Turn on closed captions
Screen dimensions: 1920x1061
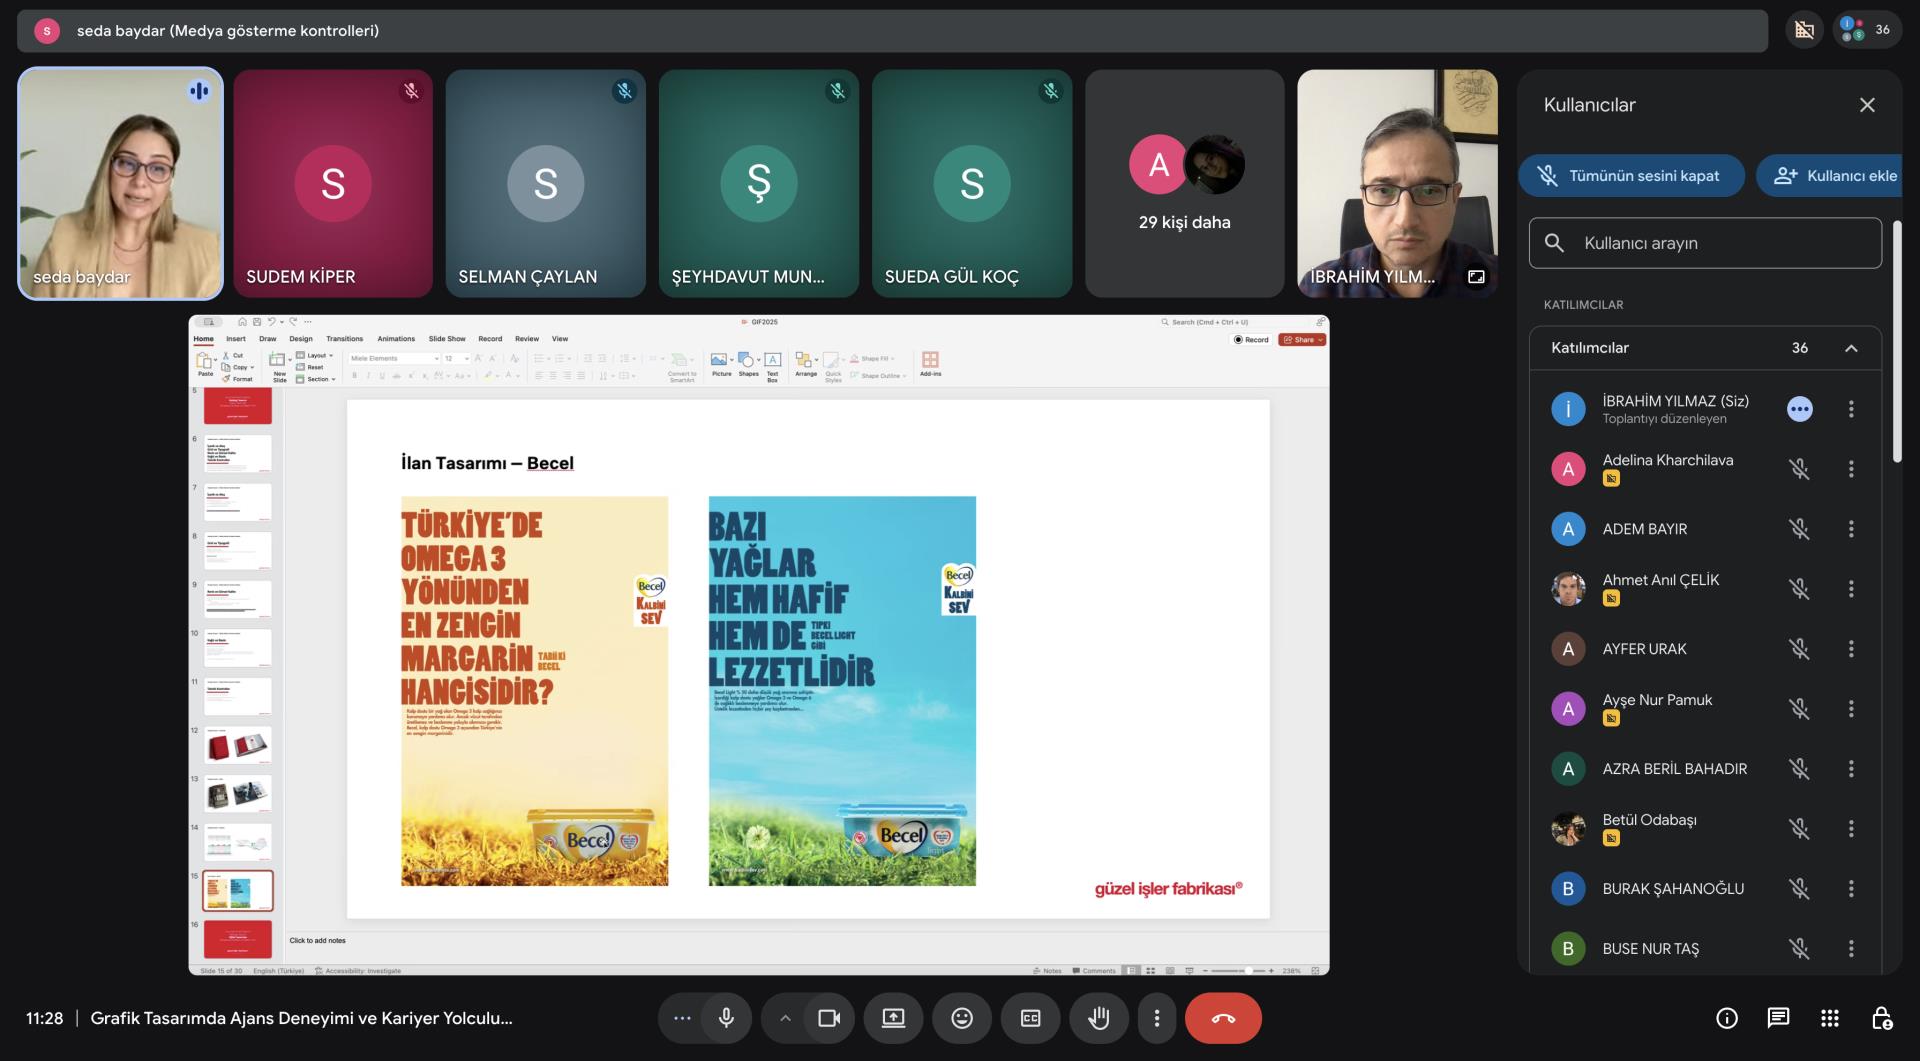click(1030, 1018)
